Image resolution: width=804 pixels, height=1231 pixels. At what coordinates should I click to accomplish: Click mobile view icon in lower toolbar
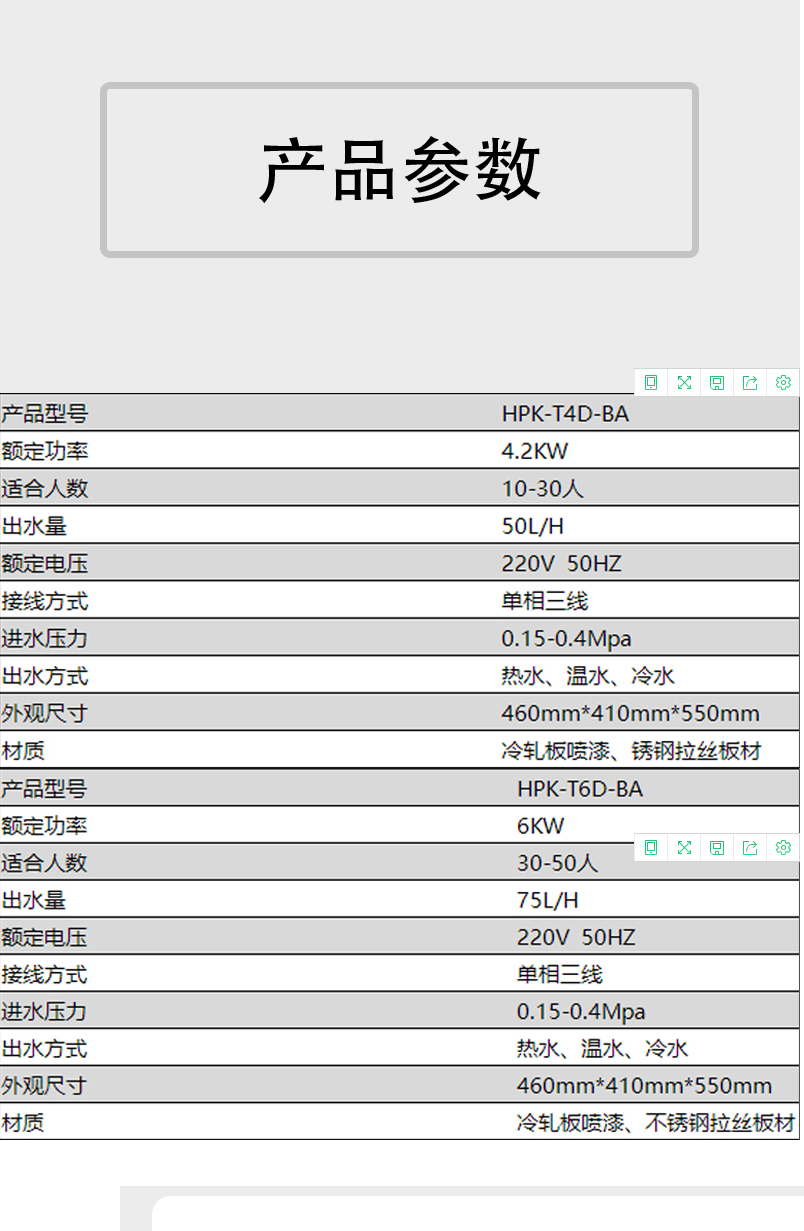(651, 847)
